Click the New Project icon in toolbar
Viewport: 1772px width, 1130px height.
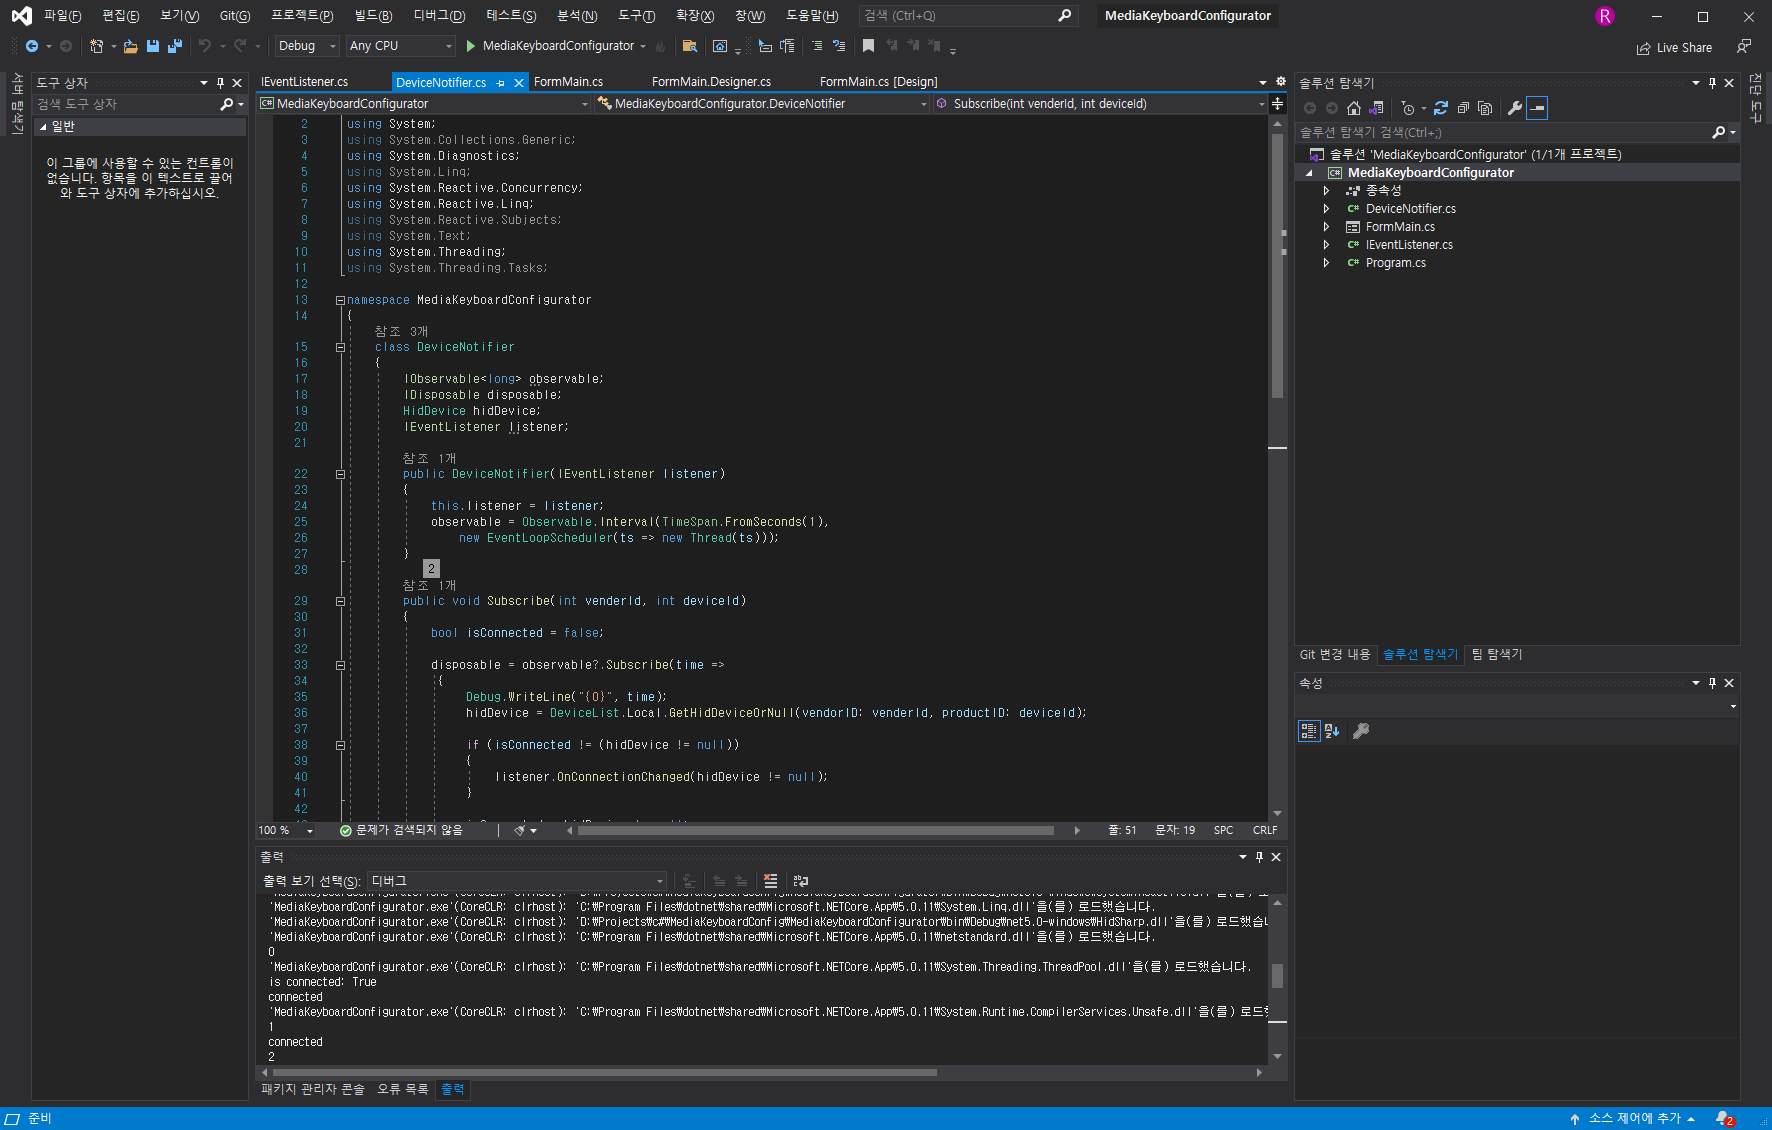96,46
